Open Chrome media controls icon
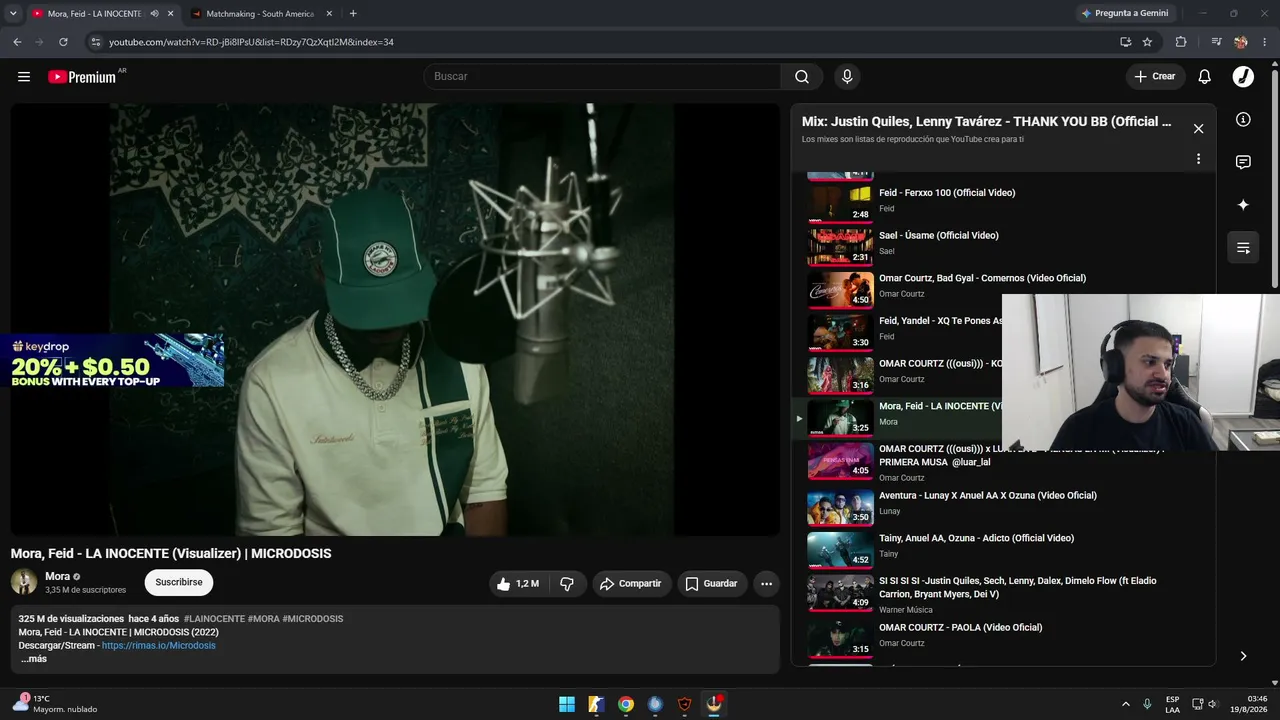The width and height of the screenshot is (1280, 720). pyautogui.click(x=1216, y=42)
